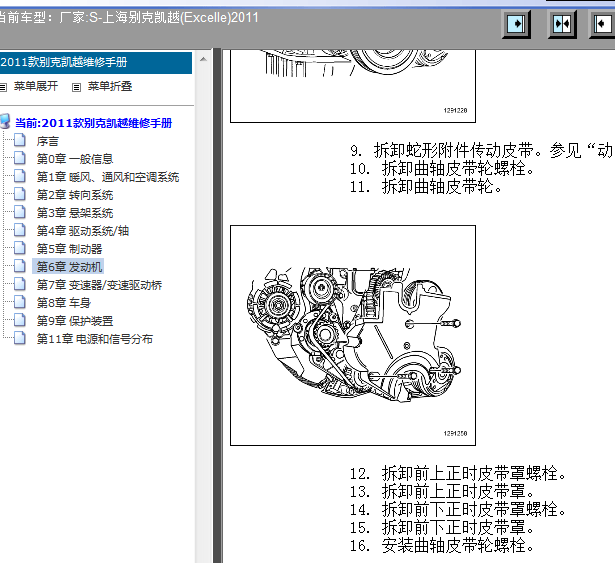Viewport: 615px width, 563px height.
Task: Click the upper engine diagram 1291228
Action: 353,86
